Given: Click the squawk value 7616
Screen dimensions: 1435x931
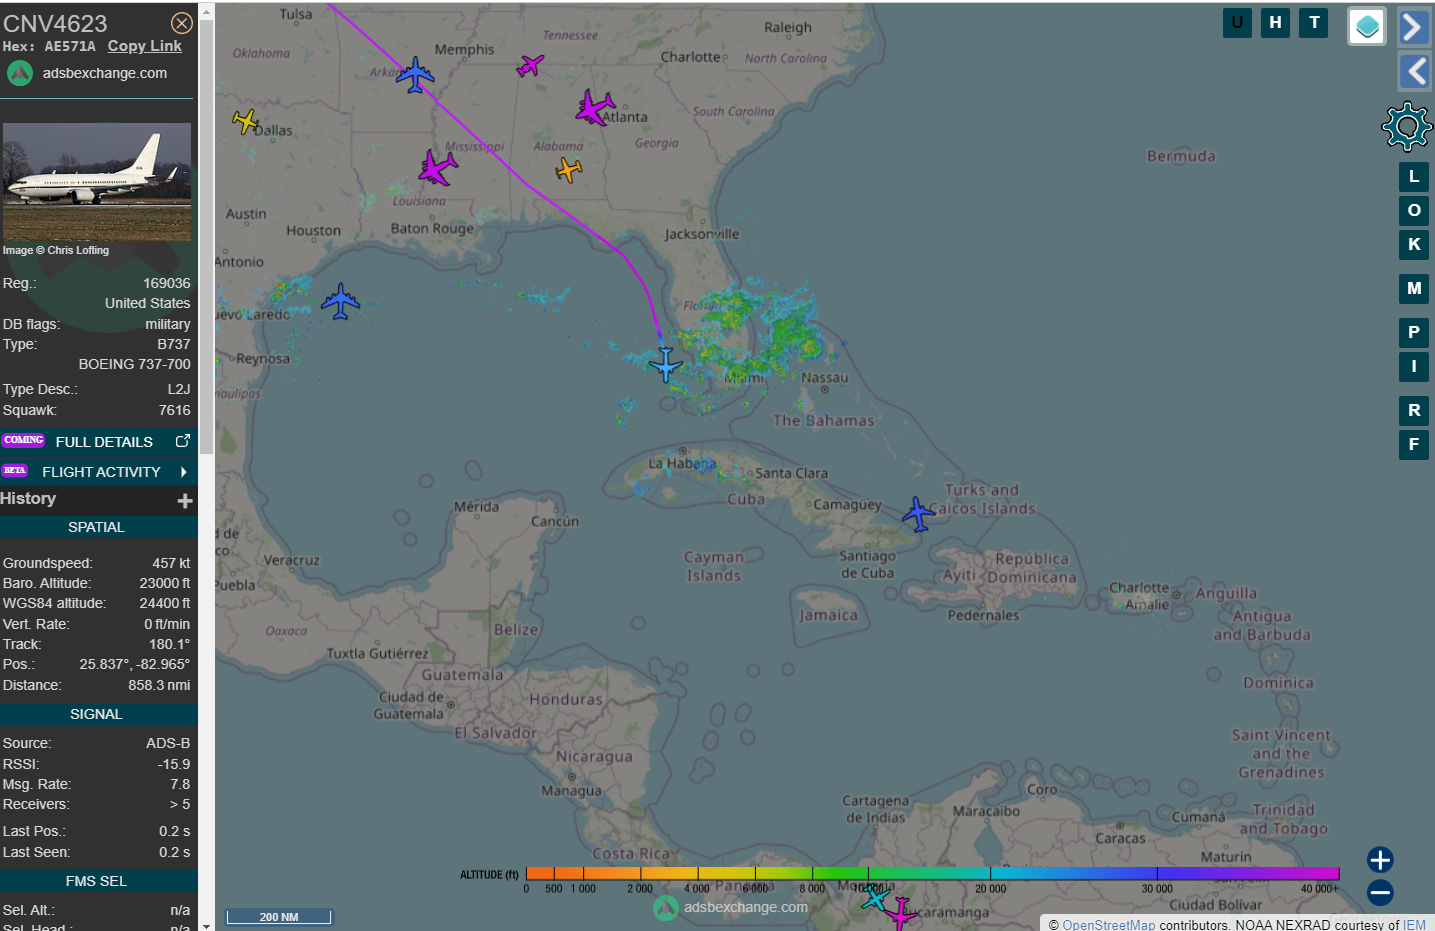Looking at the screenshot, I should (174, 410).
